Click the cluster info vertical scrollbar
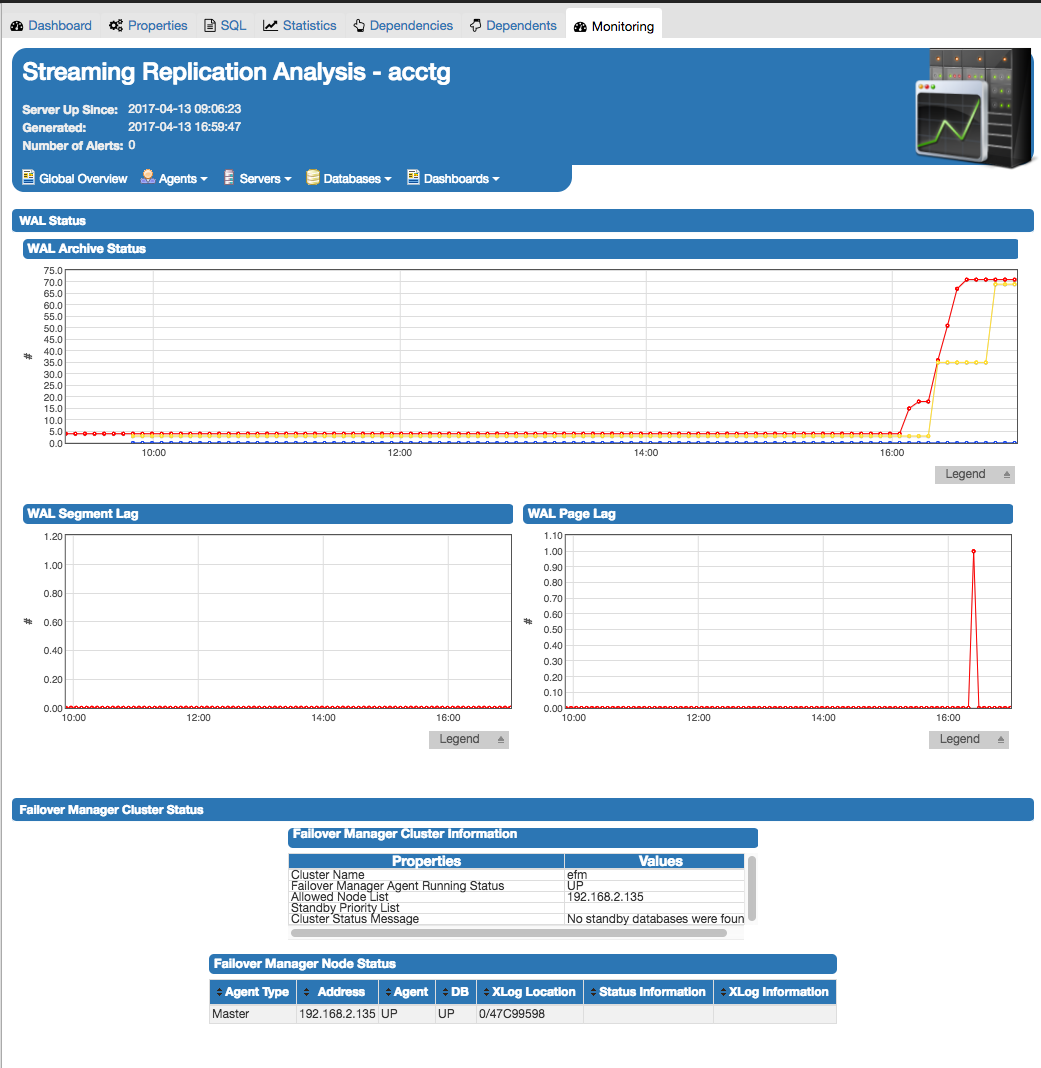This screenshot has width=1041, height=1068. click(x=752, y=888)
